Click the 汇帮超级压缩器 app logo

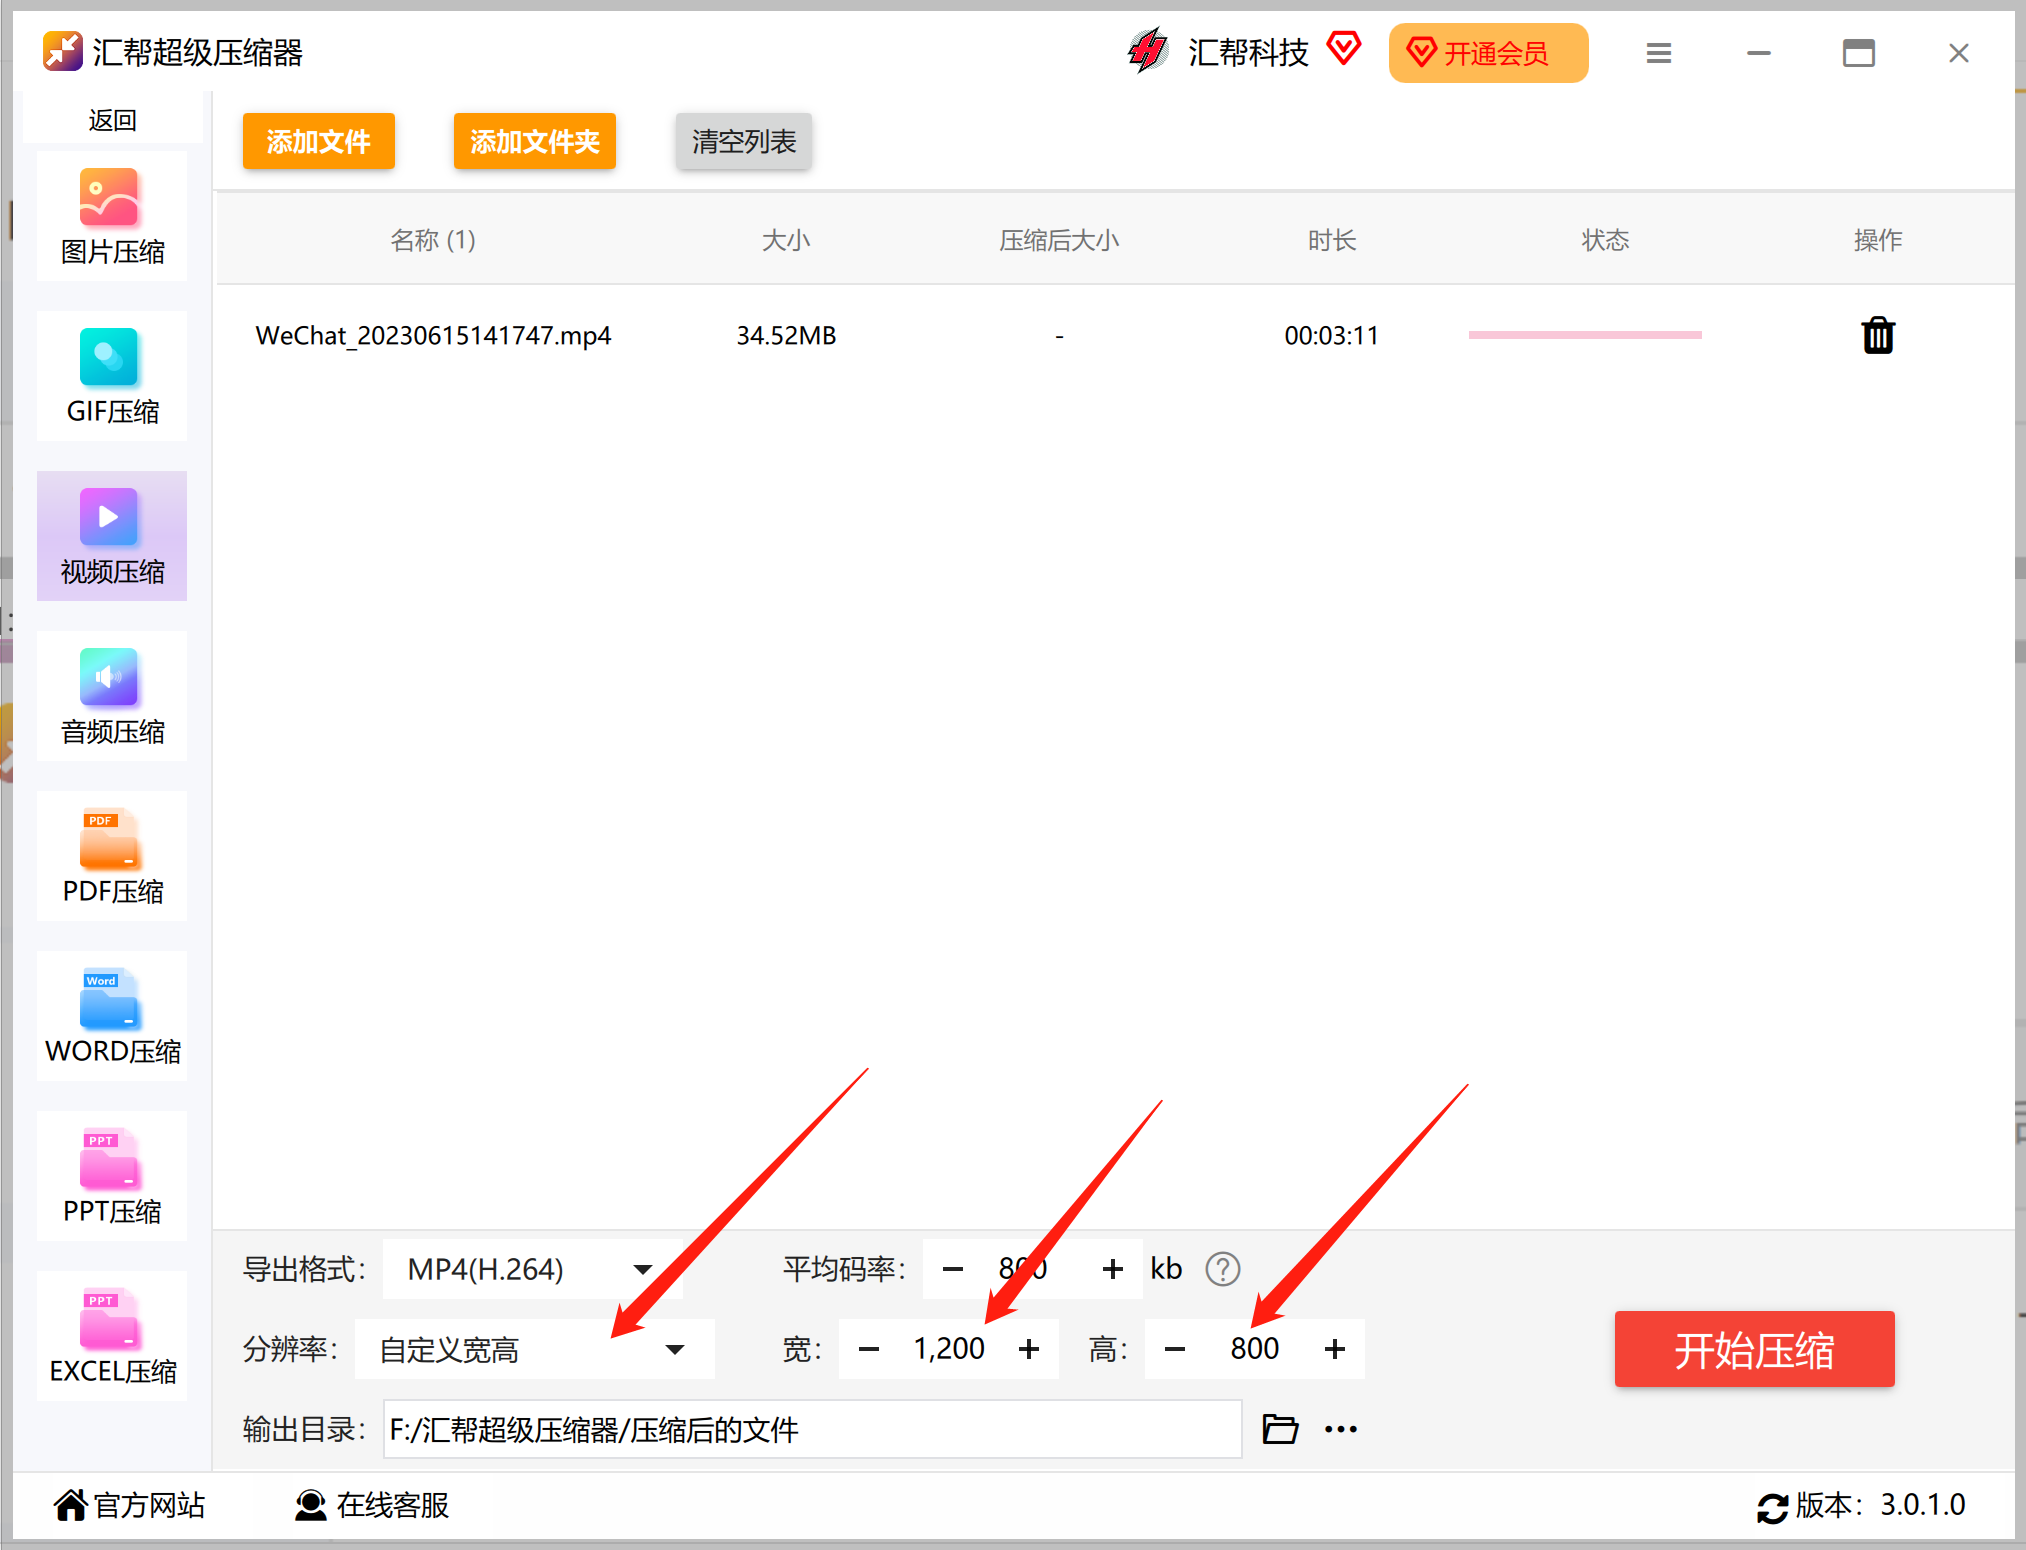(62, 52)
